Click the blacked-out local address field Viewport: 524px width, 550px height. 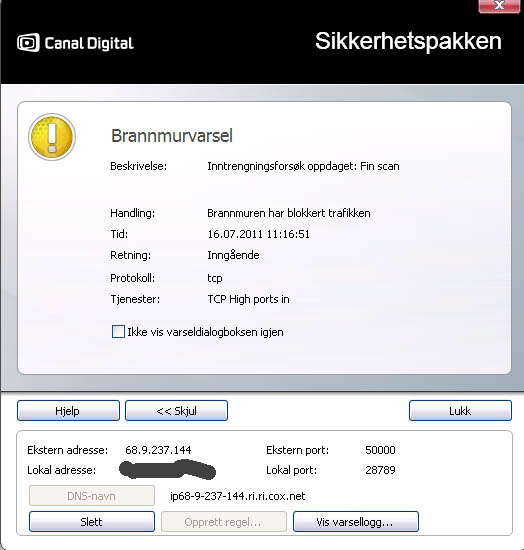(167, 470)
